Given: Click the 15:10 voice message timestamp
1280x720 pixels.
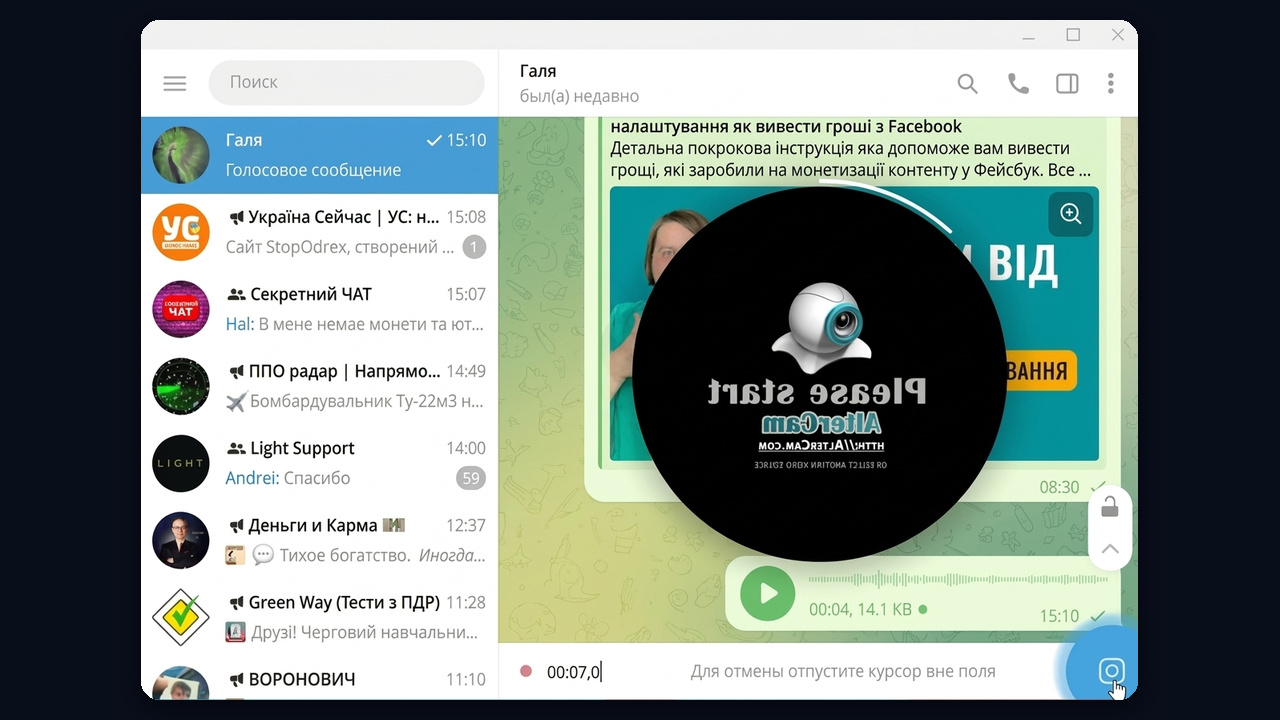Looking at the screenshot, I should [x=1059, y=616].
